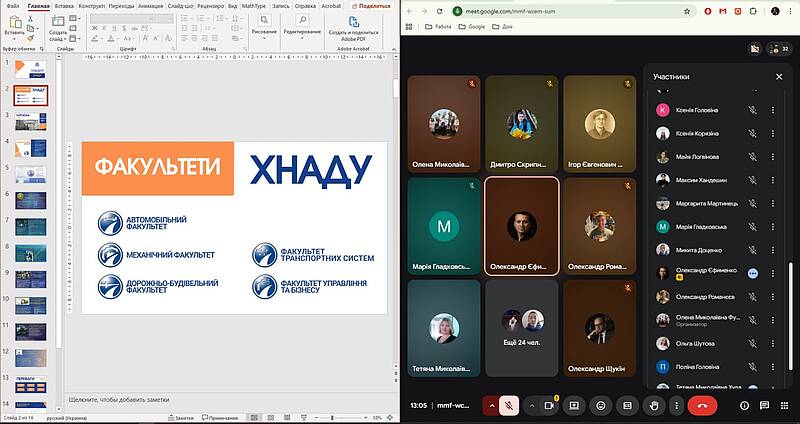This screenshot has width=800, height=424.
Task: Click the Примечания button in status bar
Action: 218,418
